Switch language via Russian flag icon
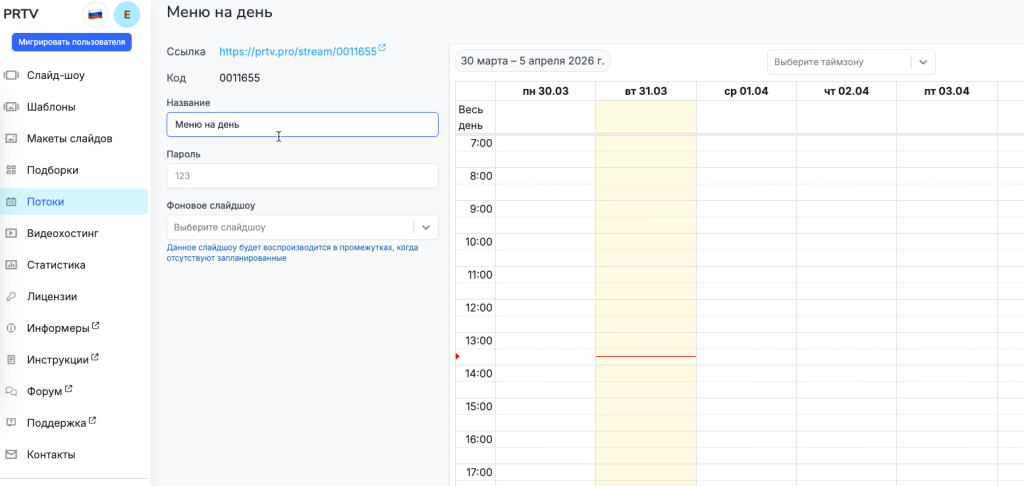 coord(95,14)
